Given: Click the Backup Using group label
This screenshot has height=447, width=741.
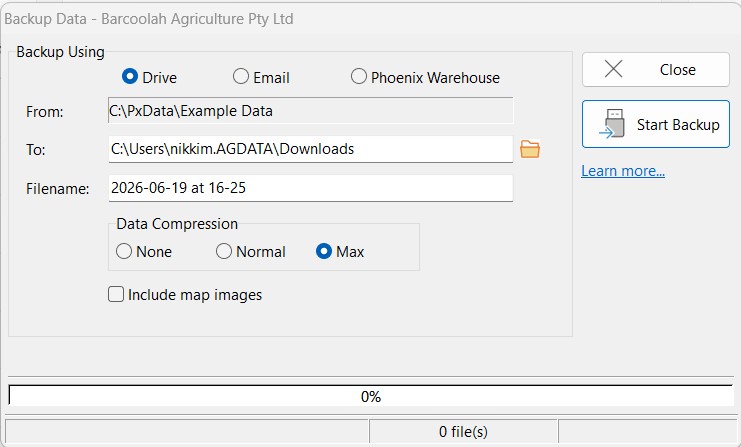Looking at the screenshot, I should (60, 52).
